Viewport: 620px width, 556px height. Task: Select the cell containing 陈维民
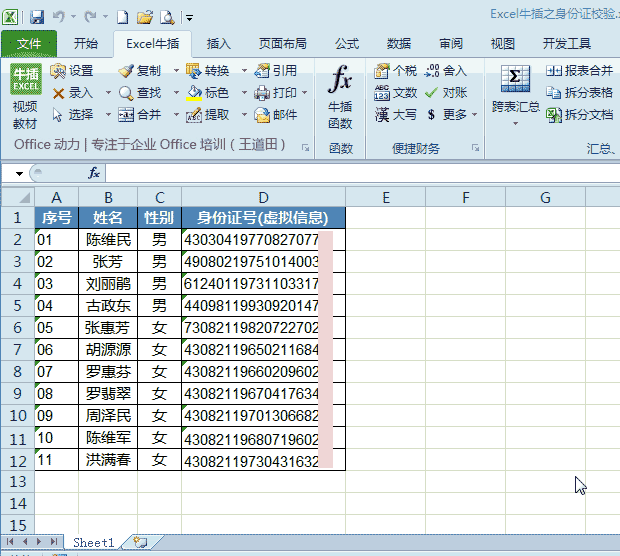108,239
